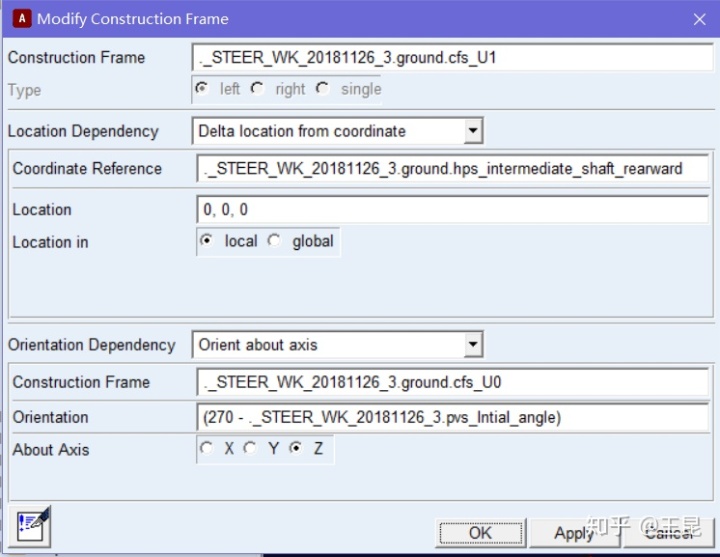Click the Orientation expression field
The width and height of the screenshot is (720, 557).
coord(452,417)
